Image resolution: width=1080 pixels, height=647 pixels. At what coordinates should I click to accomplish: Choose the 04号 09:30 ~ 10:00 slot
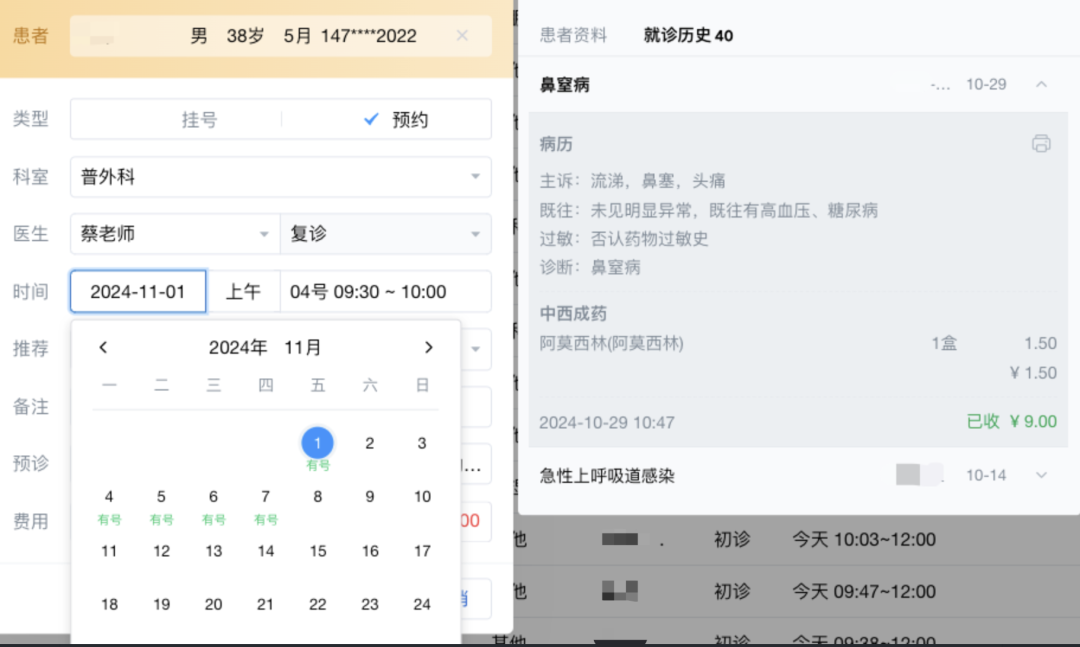point(385,292)
